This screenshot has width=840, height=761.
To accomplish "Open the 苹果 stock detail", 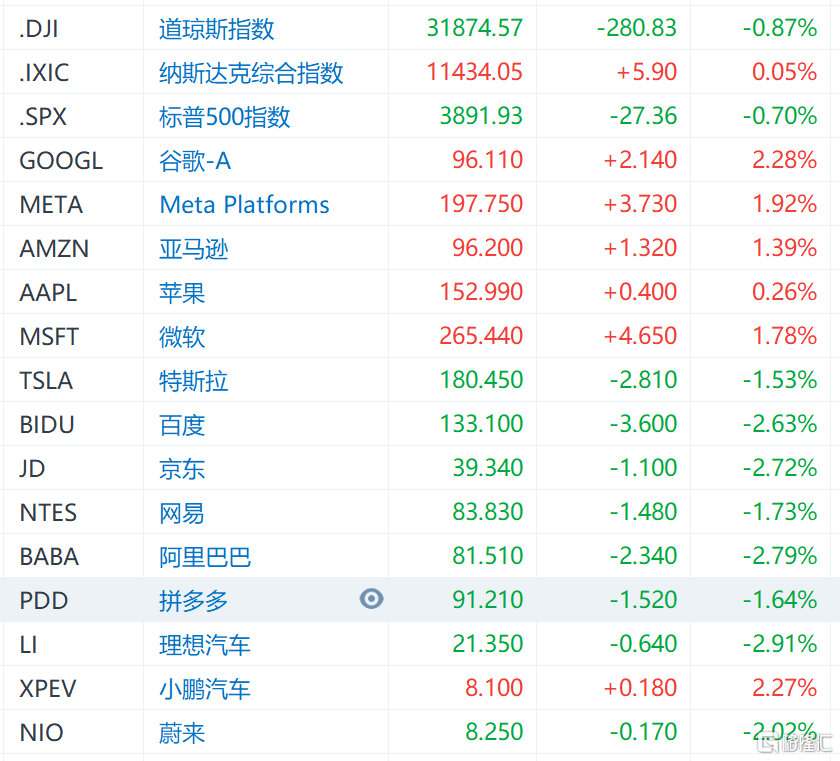I will coord(180,292).
